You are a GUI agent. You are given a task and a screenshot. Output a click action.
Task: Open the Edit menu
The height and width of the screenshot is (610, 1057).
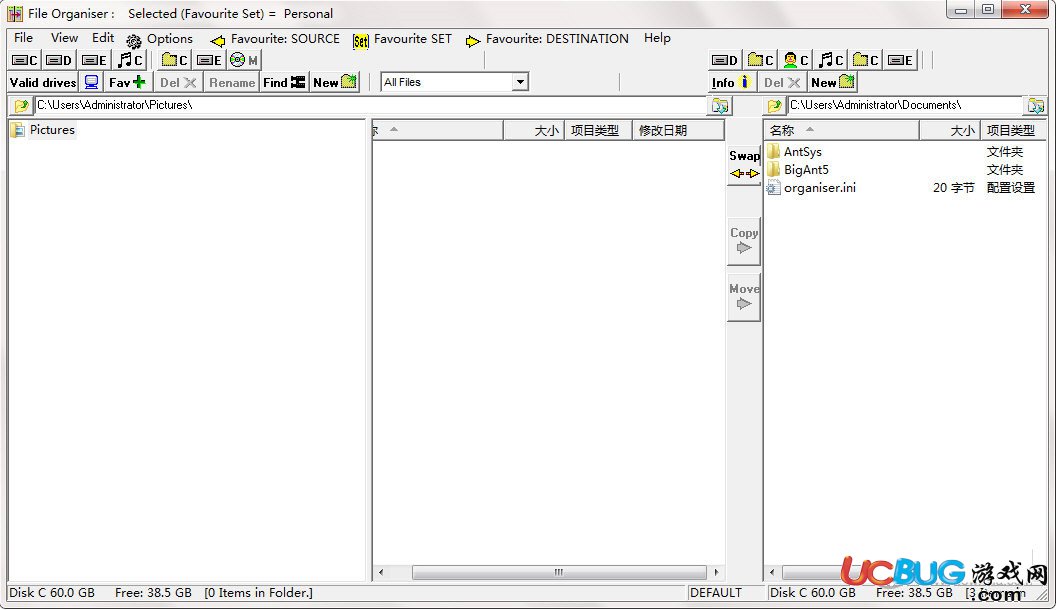tap(103, 38)
